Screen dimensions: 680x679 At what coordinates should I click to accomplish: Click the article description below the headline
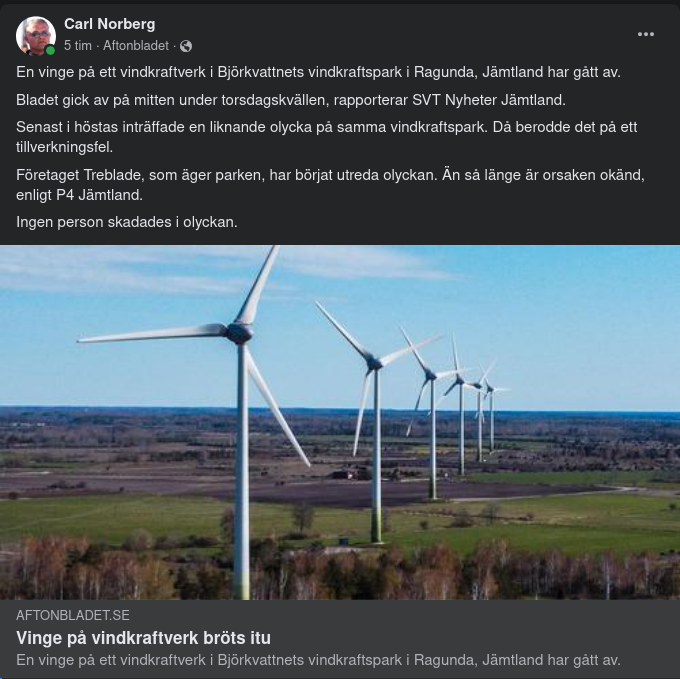pyautogui.click(x=318, y=660)
